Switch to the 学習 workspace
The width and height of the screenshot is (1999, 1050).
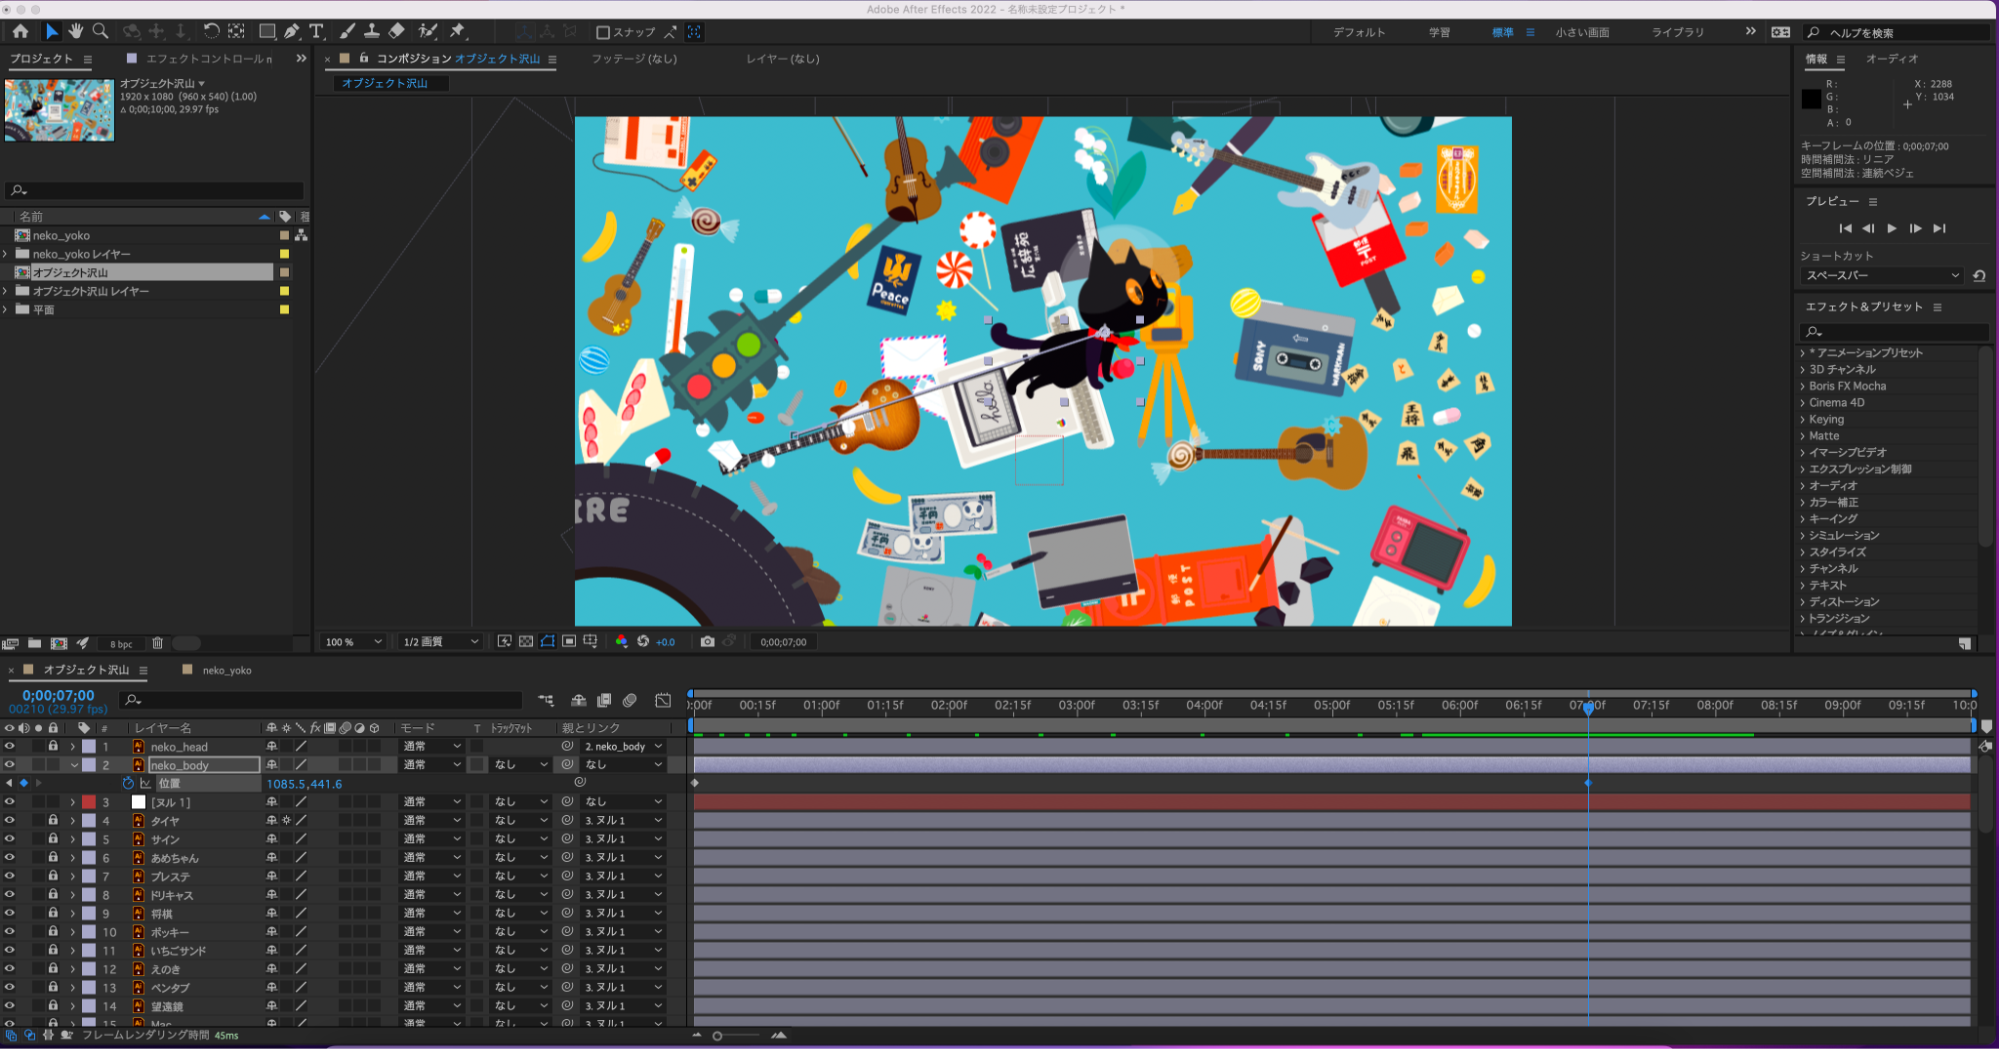coord(1439,33)
